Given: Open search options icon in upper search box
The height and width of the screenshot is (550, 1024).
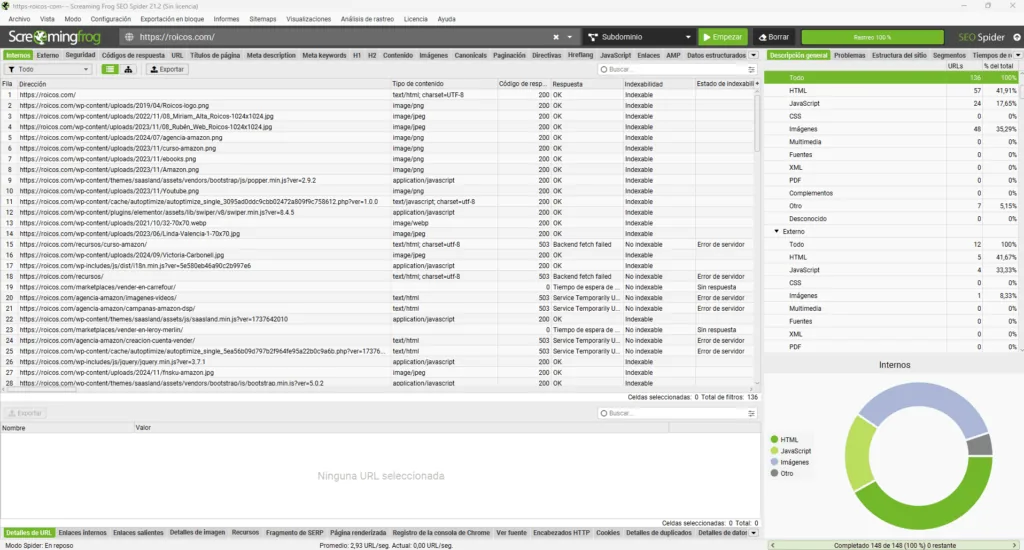Looking at the screenshot, I should [751, 69].
